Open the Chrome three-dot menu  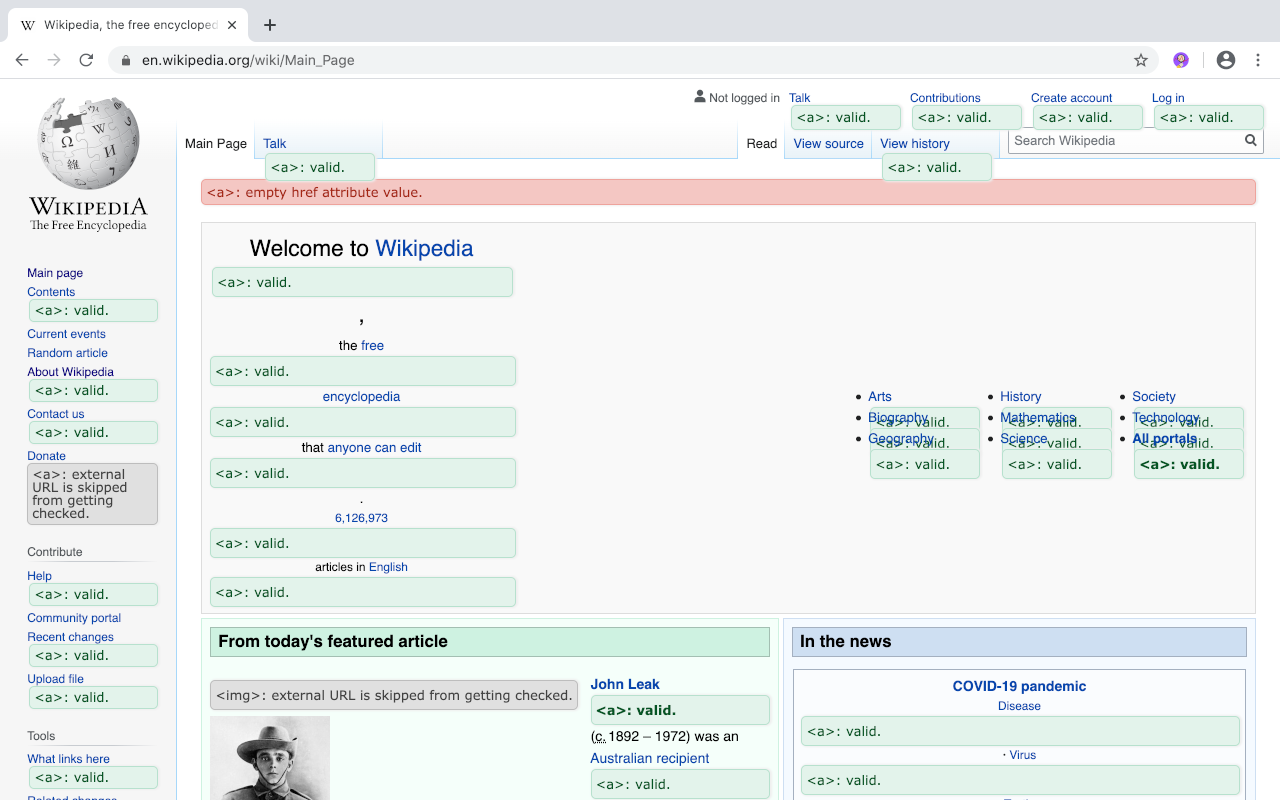(x=1258, y=60)
